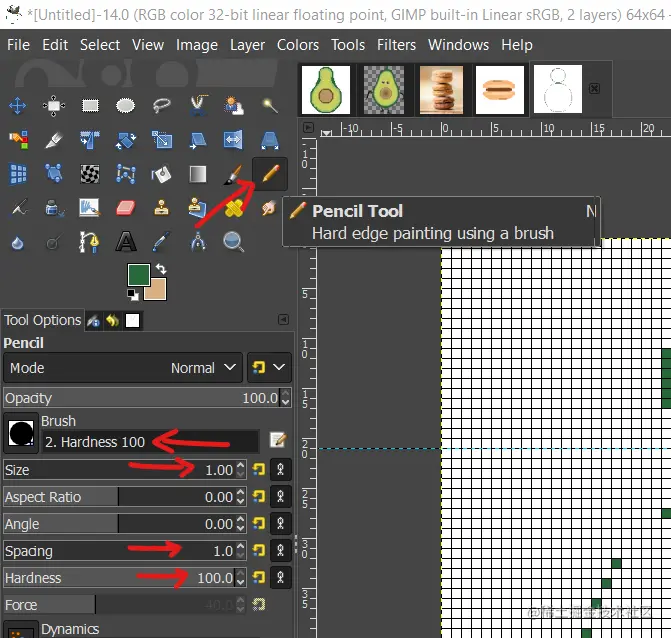This screenshot has width=671, height=638.
Task: Reset colors to default black and white
Action: click(x=133, y=294)
